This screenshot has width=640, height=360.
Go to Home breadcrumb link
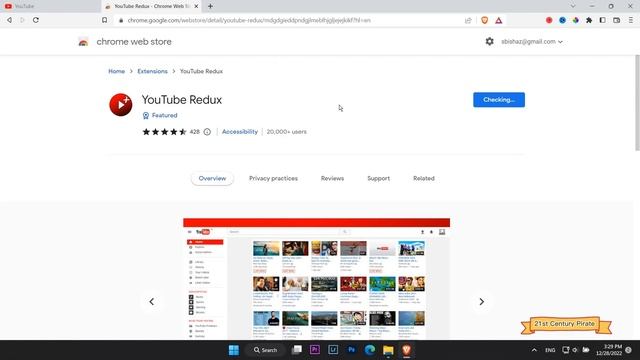point(116,71)
